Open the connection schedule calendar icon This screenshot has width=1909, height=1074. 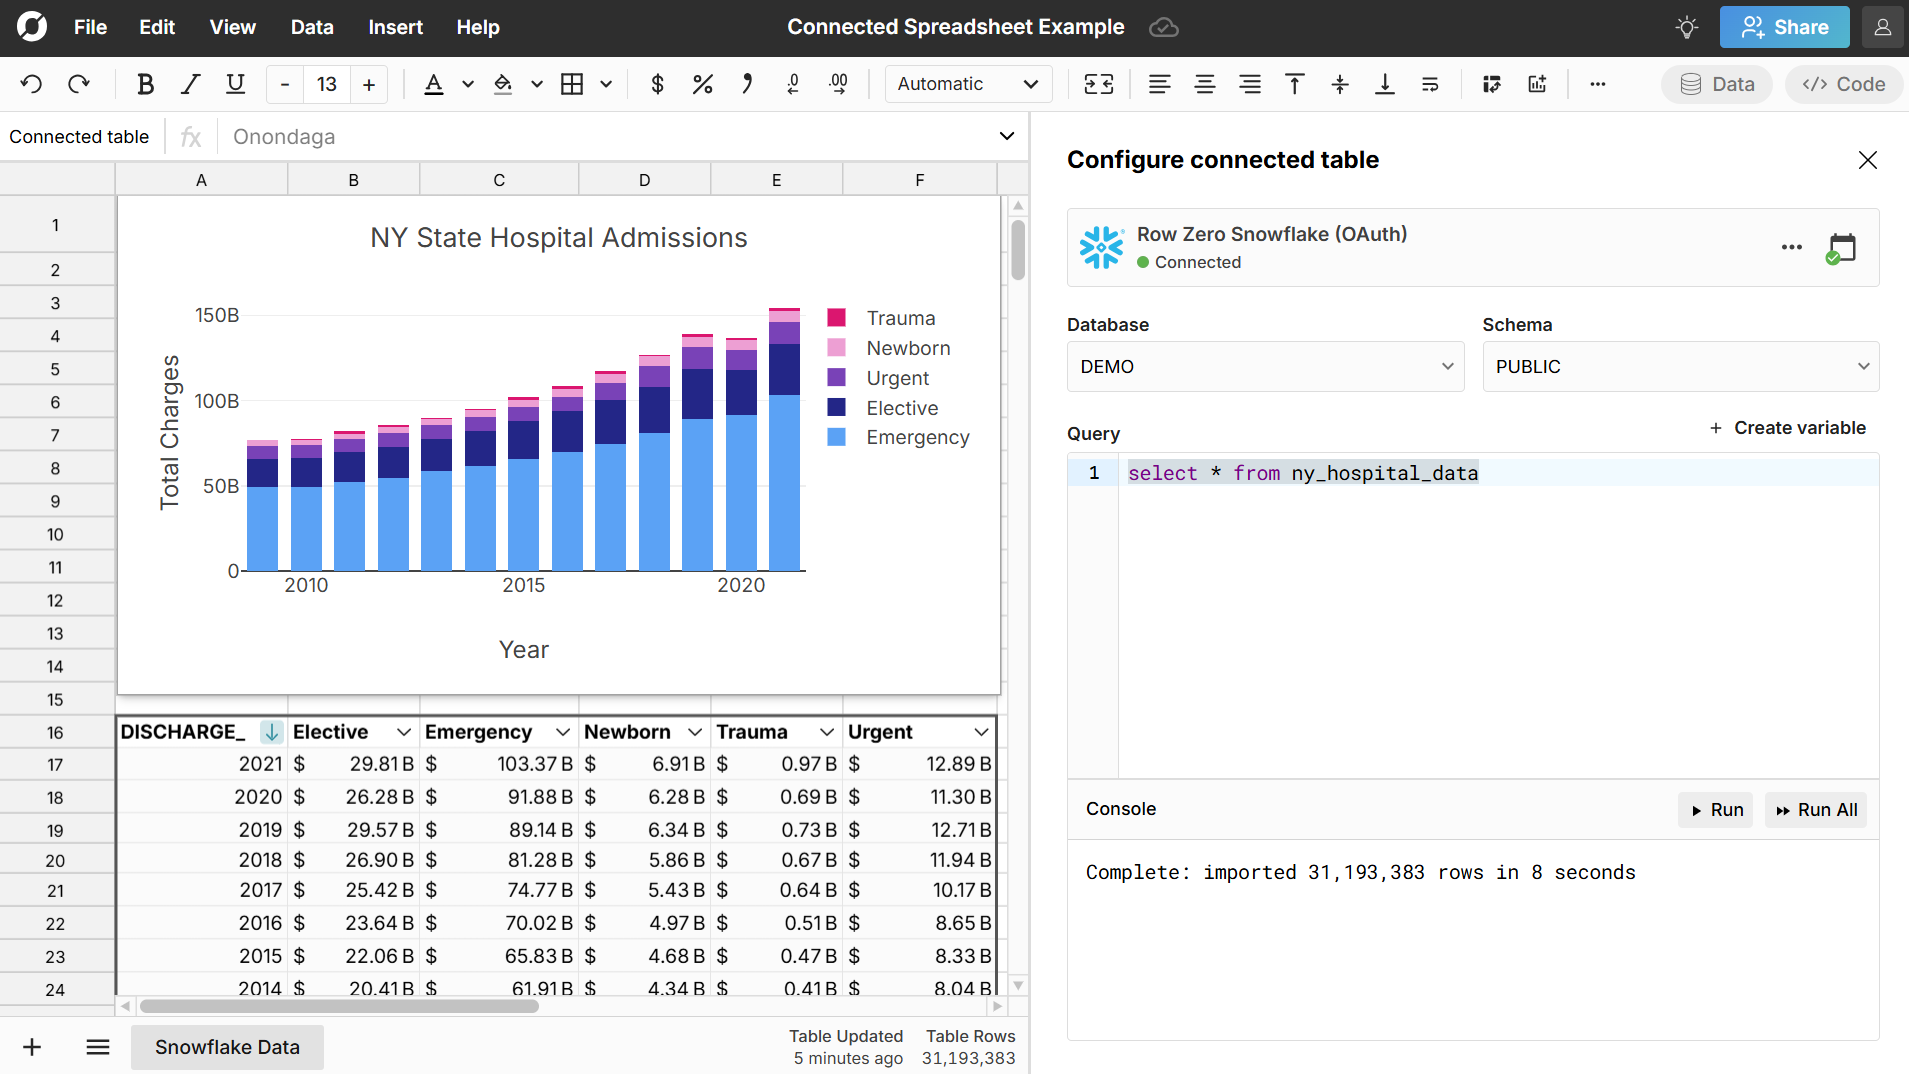(1841, 248)
